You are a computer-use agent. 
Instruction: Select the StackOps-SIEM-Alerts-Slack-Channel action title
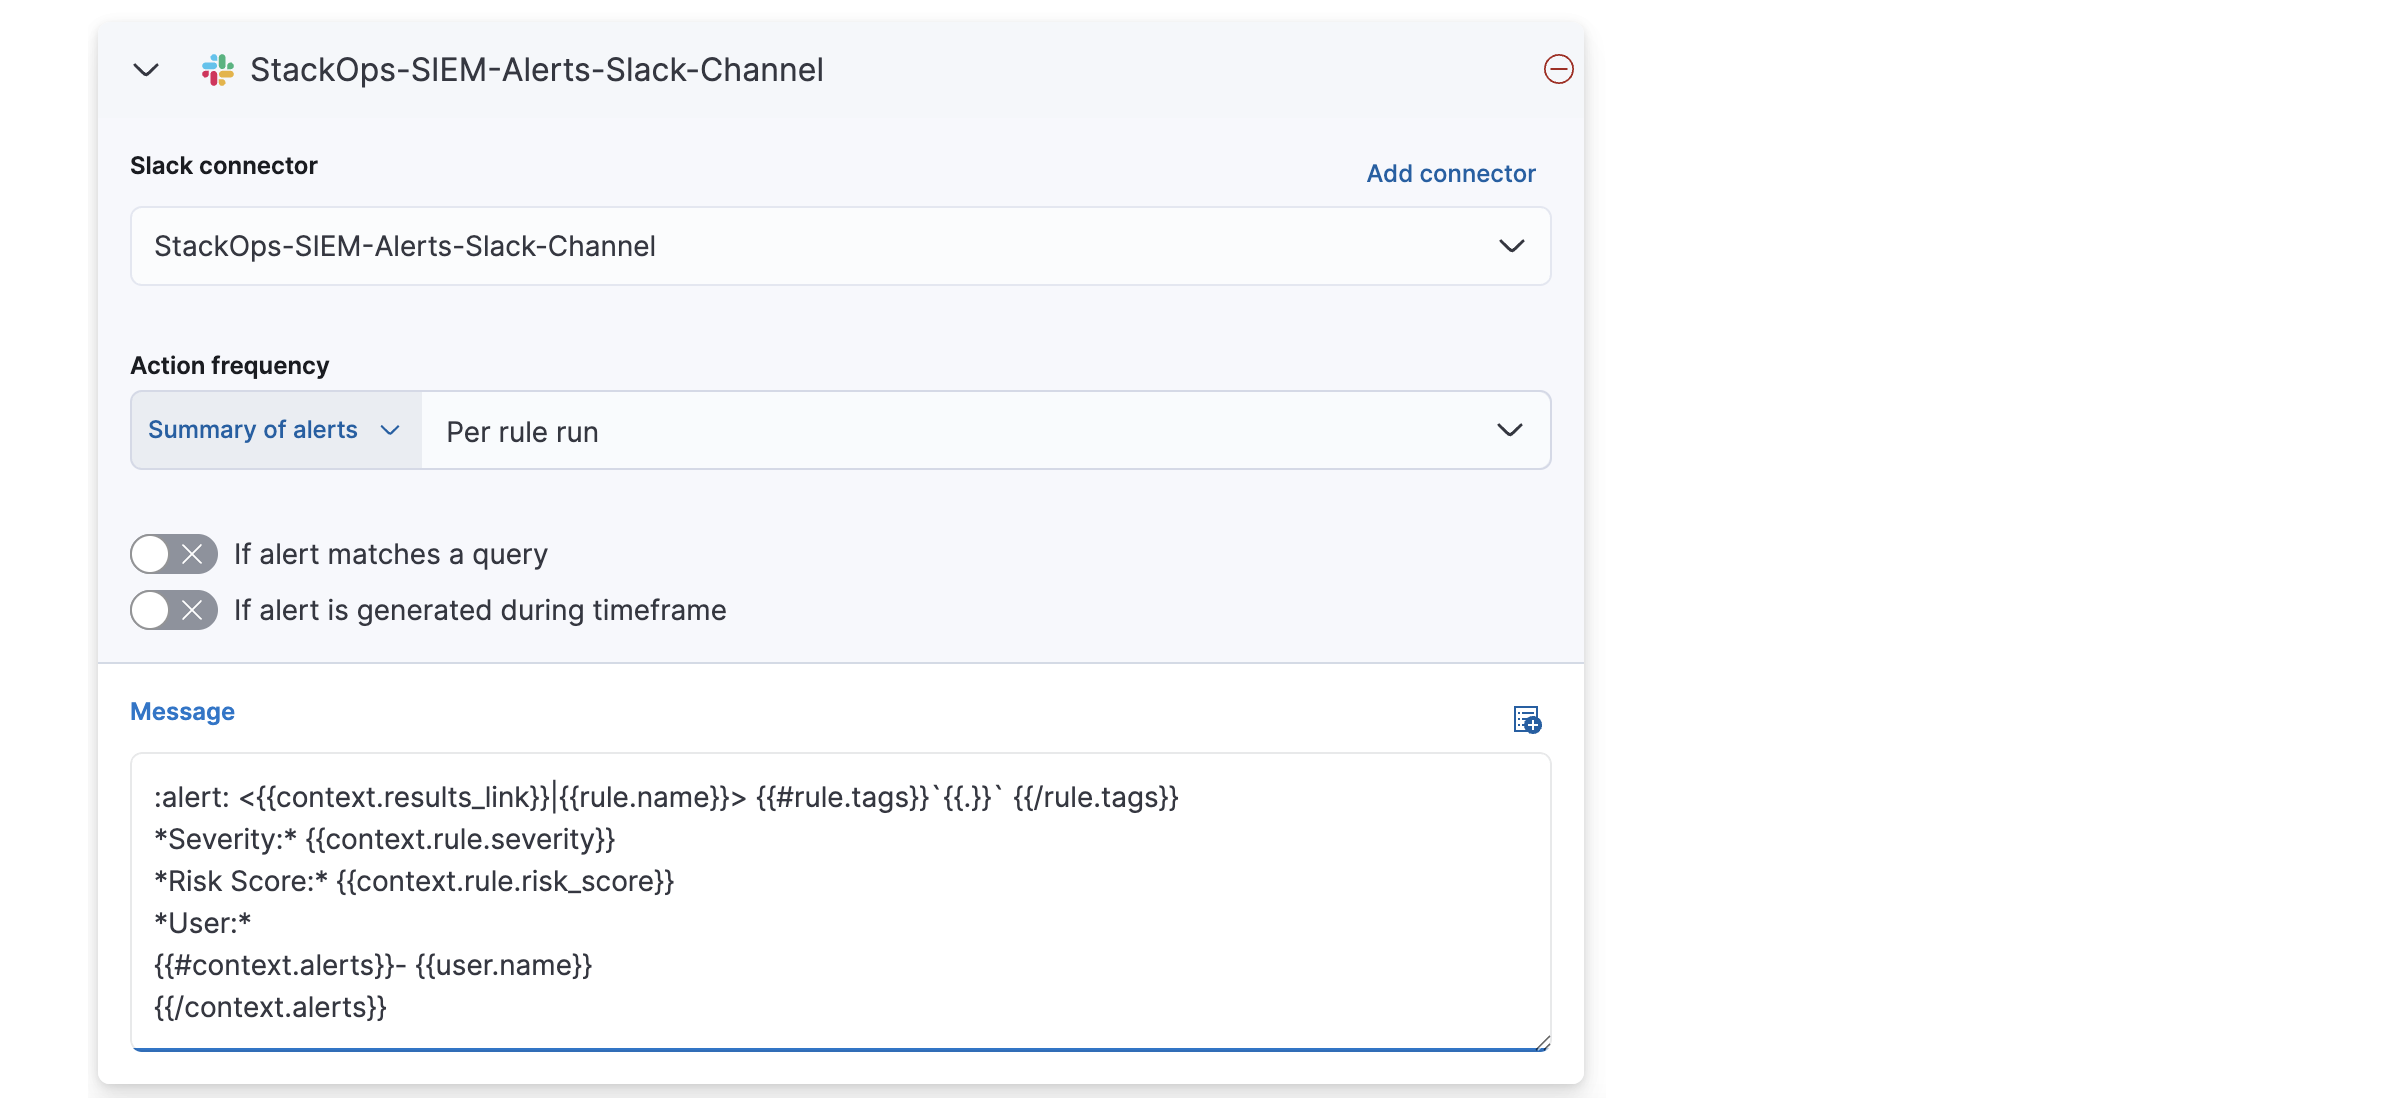coord(536,70)
